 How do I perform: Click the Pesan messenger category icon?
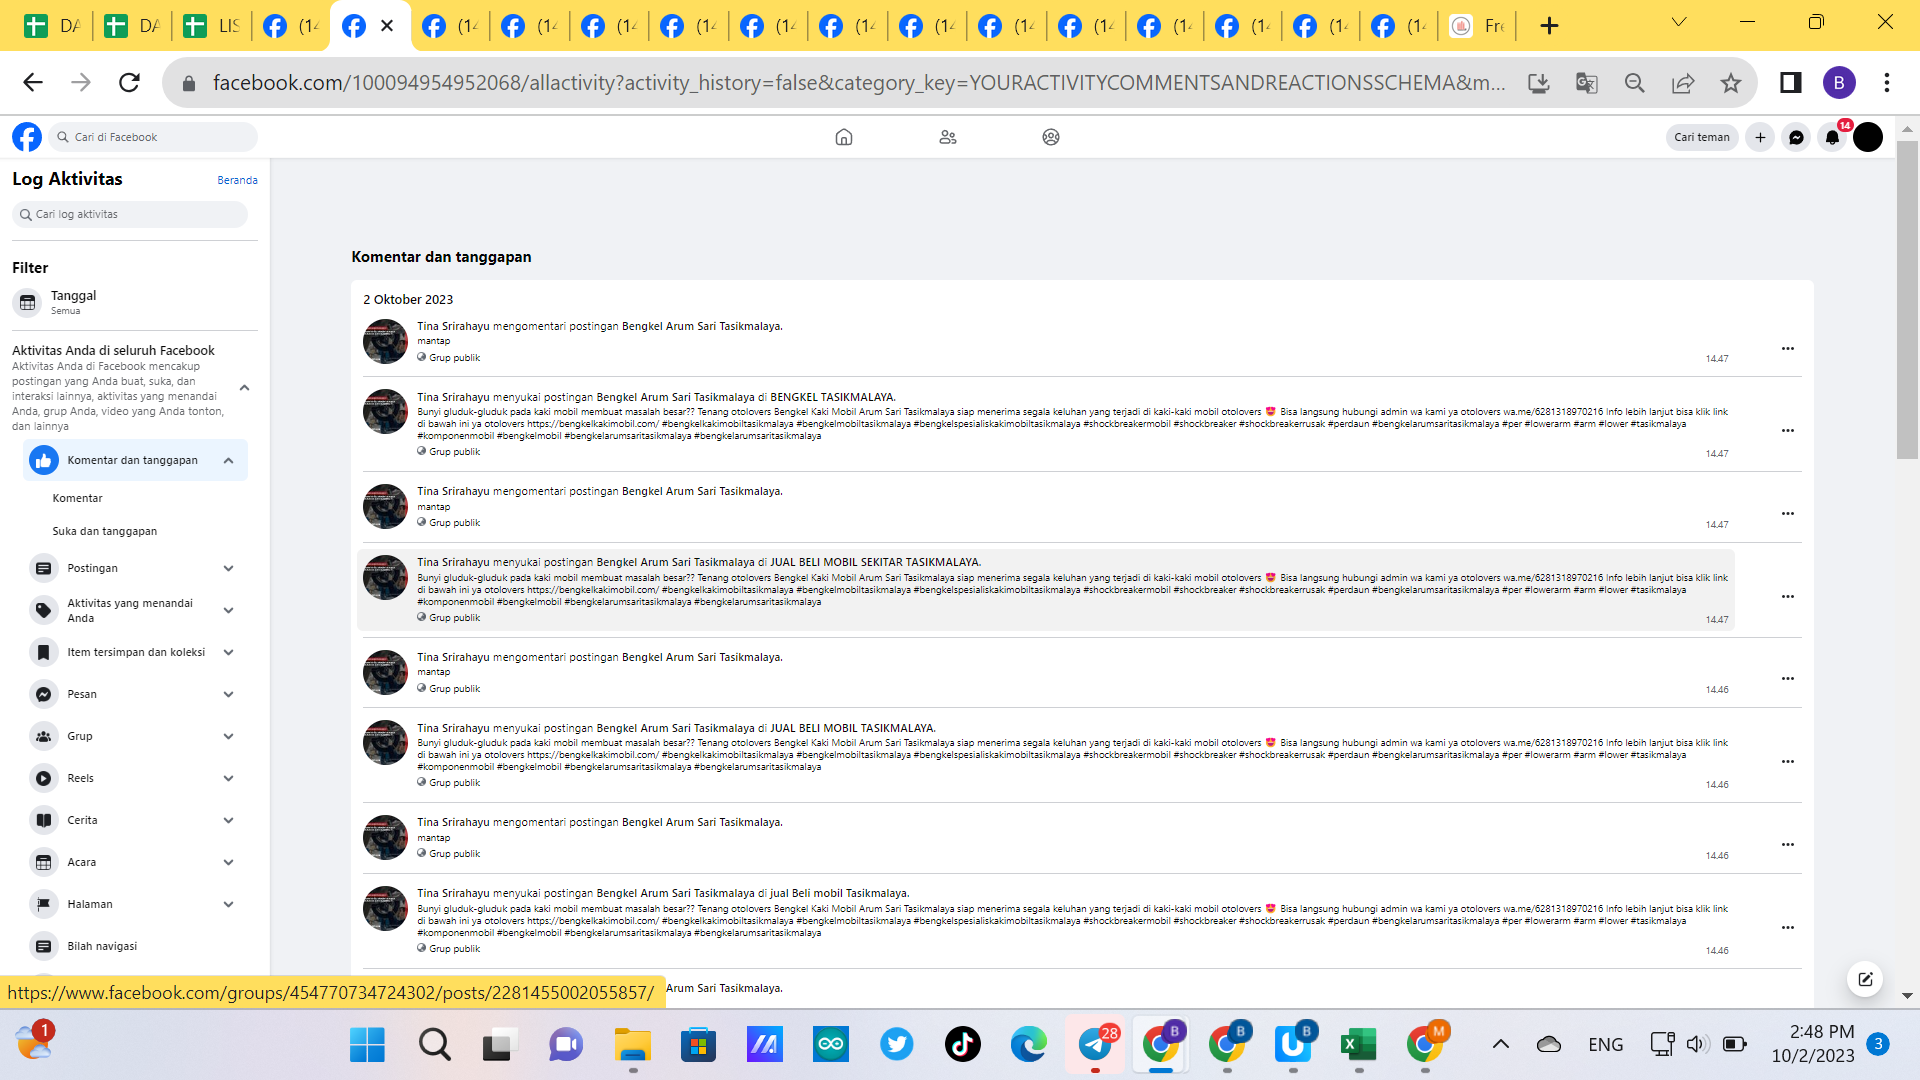pyautogui.click(x=43, y=694)
